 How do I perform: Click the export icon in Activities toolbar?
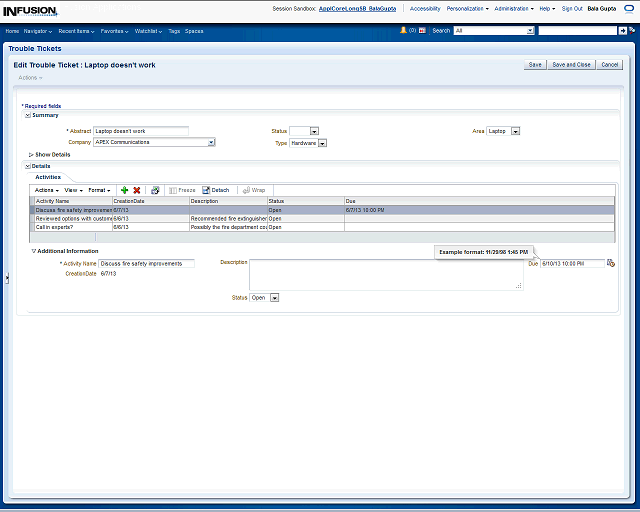[x=155, y=190]
